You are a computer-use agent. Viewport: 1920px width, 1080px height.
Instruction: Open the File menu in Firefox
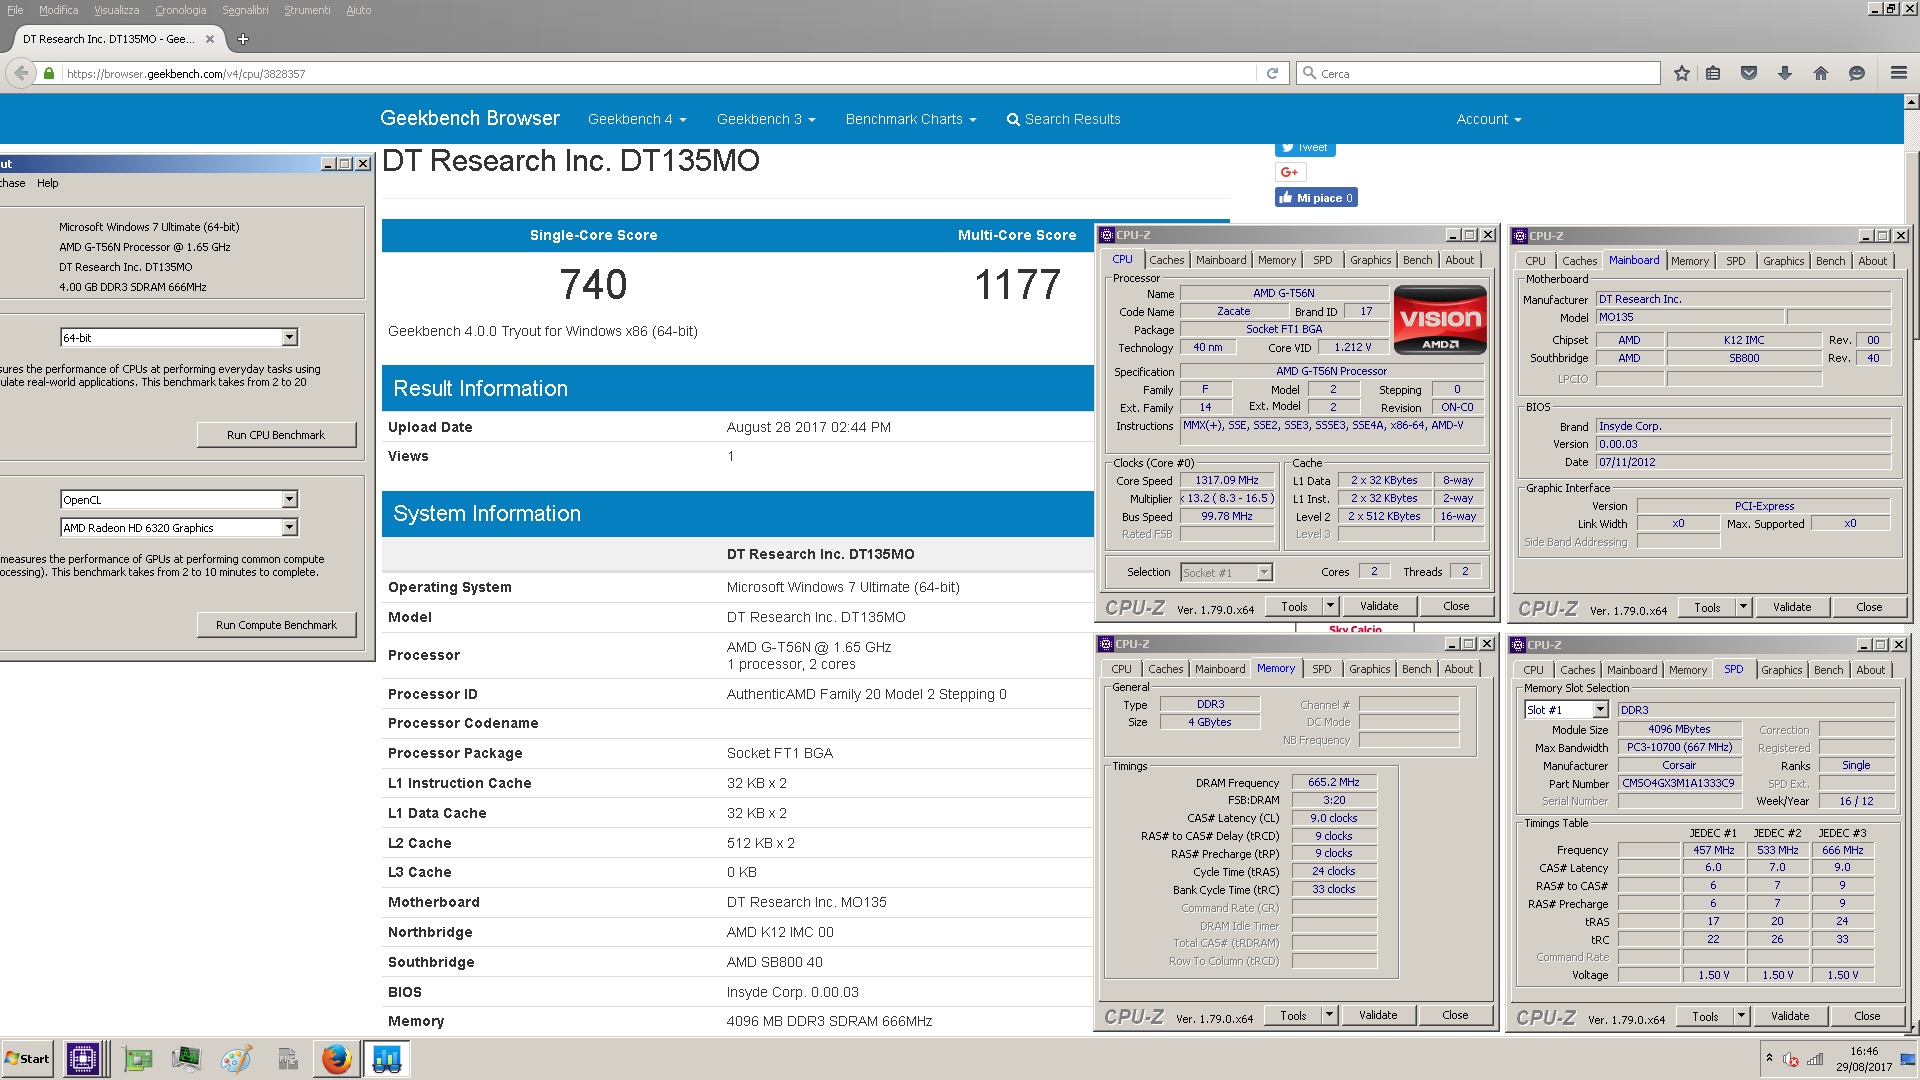[x=15, y=10]
